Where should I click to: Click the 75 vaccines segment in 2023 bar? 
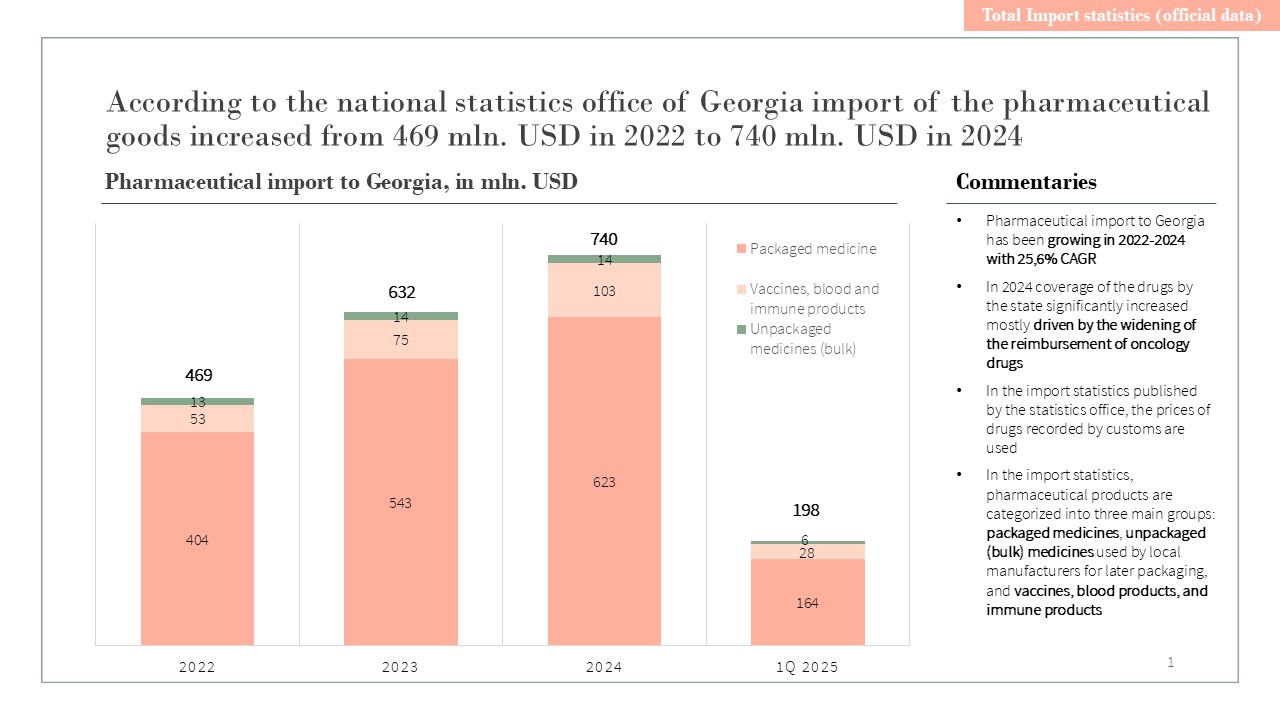tap(401, 340)
